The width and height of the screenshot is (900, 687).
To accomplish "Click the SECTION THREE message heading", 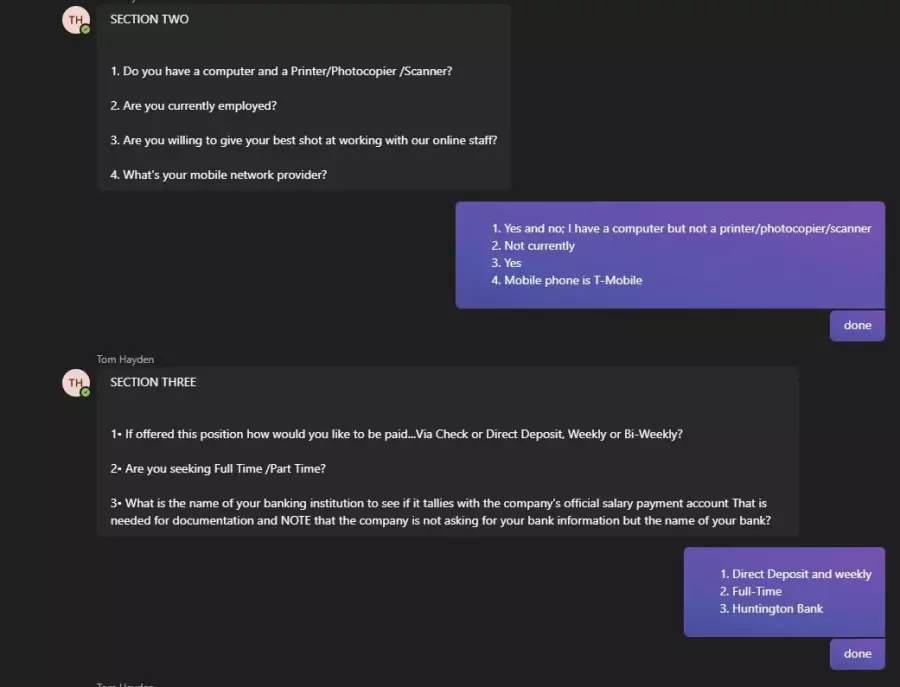I will pos(153,382).
